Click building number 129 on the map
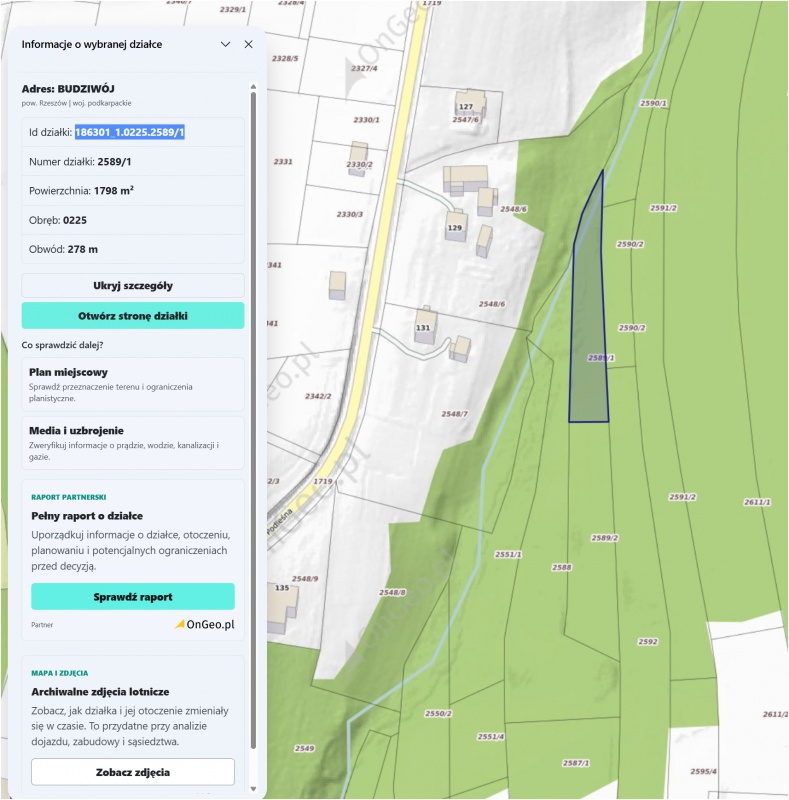 [x=455, y=228]
